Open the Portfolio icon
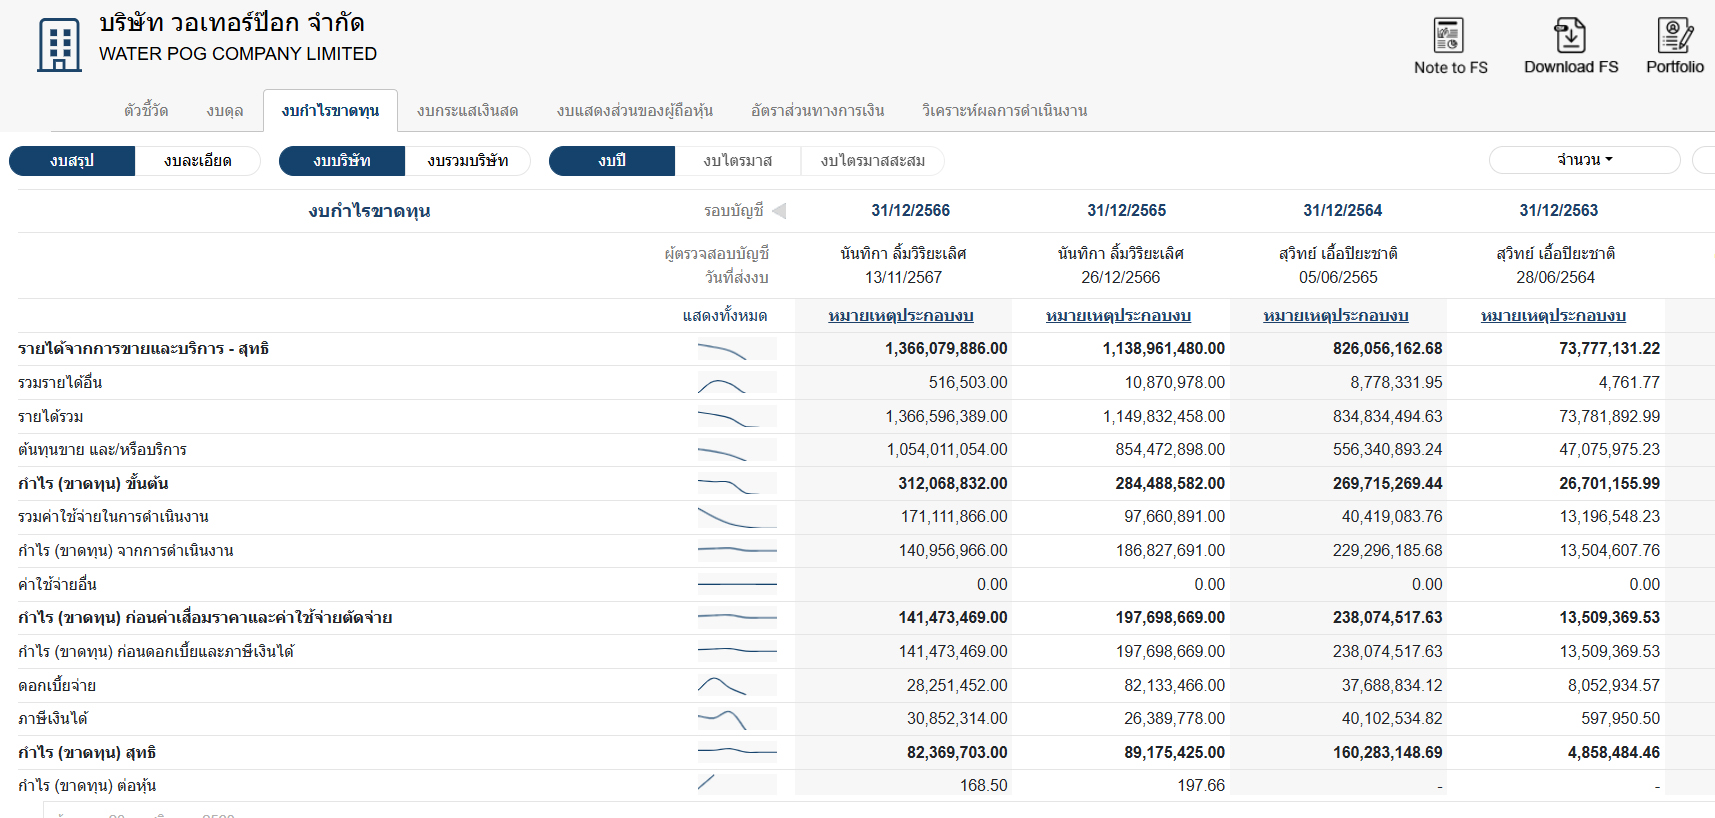Viewport: 1715px width, 818px height. [1674, 37]
